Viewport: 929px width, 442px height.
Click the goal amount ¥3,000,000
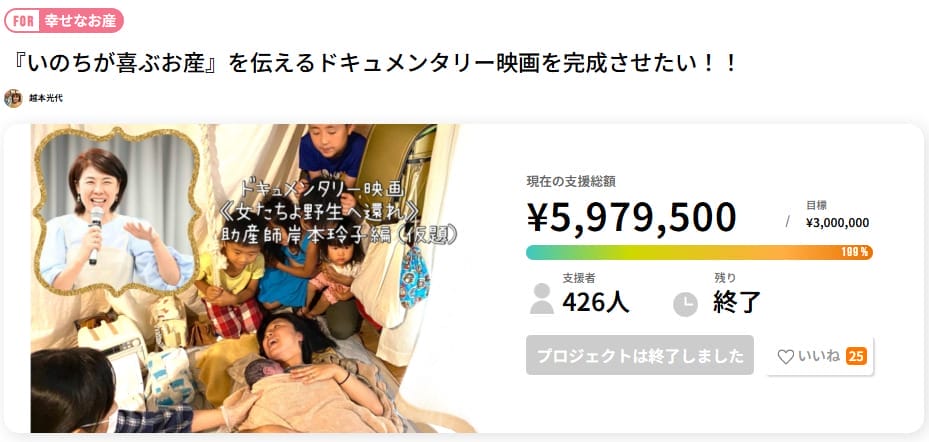[x=837, y=223]
